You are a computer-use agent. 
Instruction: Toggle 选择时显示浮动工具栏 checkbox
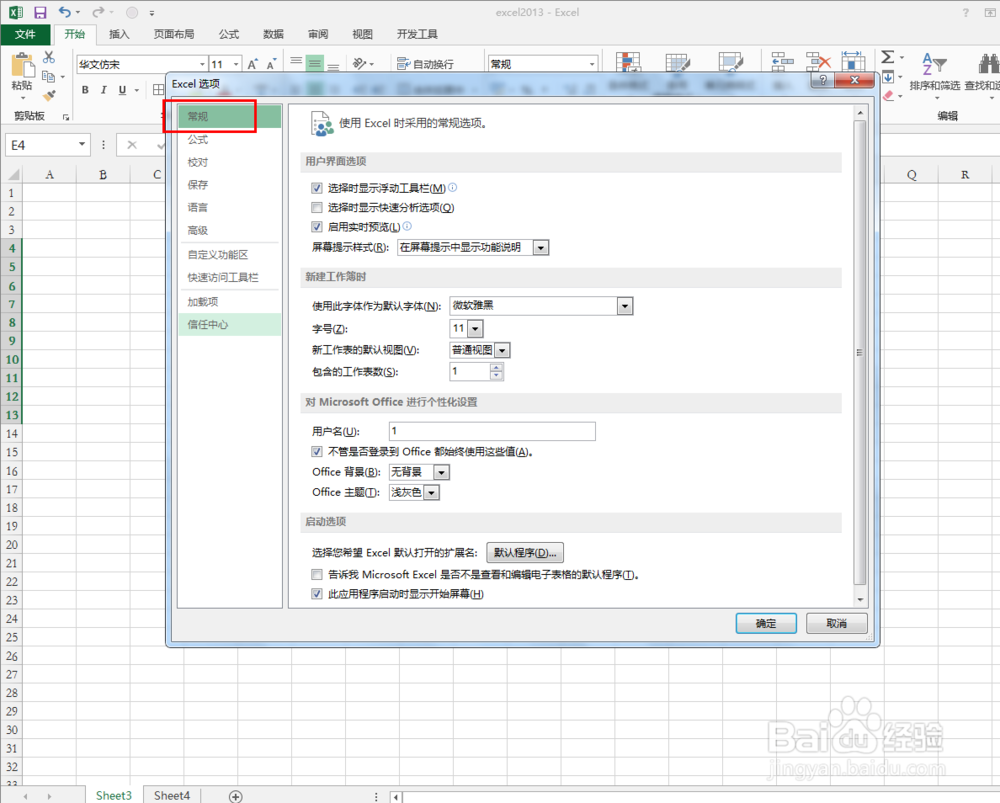[316, 188]
